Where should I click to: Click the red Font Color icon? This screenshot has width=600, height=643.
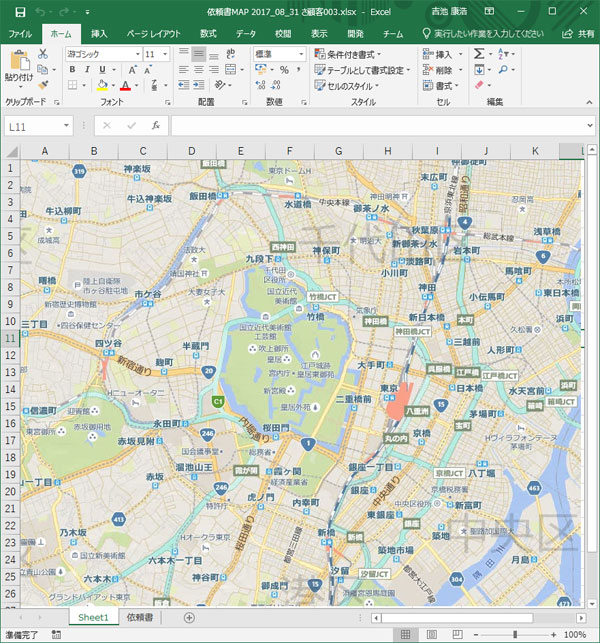click(125, 86)
